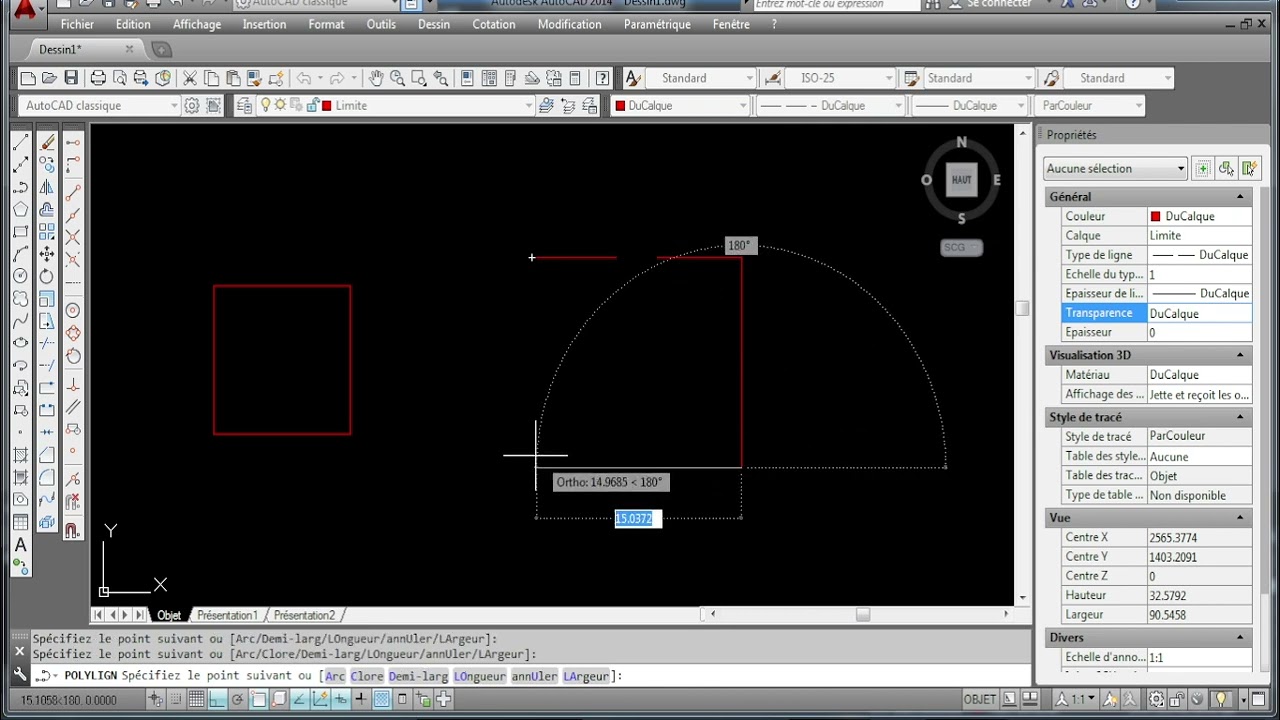Screen dimensions: 1280x720
Task: Select the Erase tool
Action: (47, 143)
